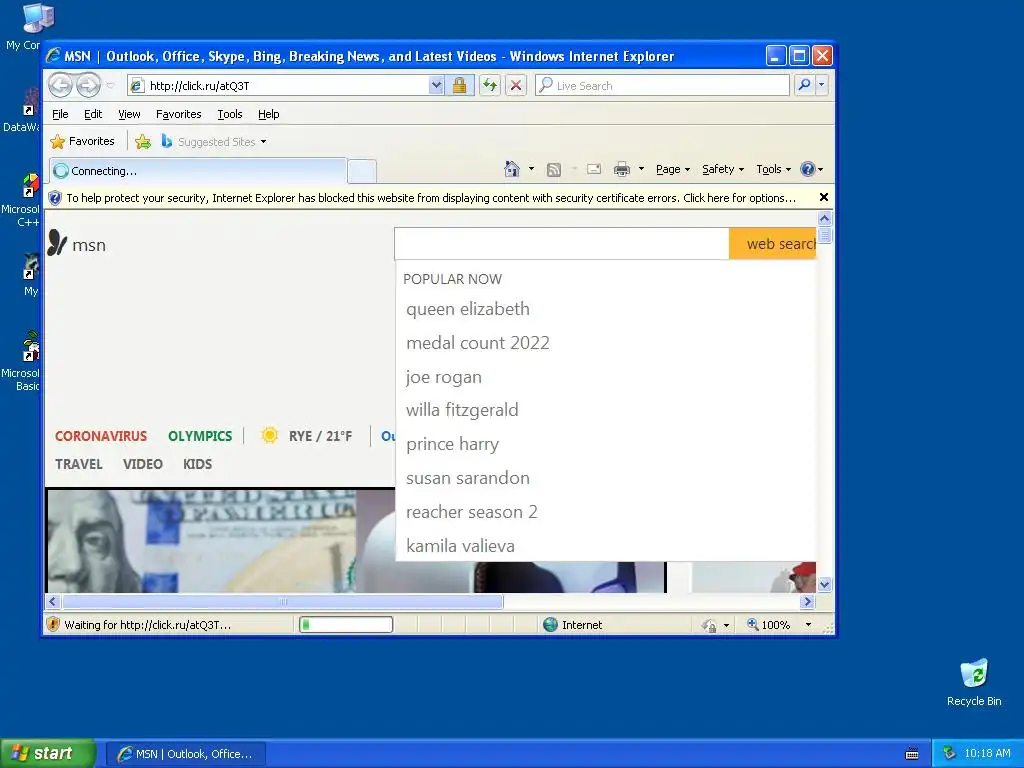This screenshot has width=1024, height=768.
Task: Open the KIDS section link
Action: 197,464
